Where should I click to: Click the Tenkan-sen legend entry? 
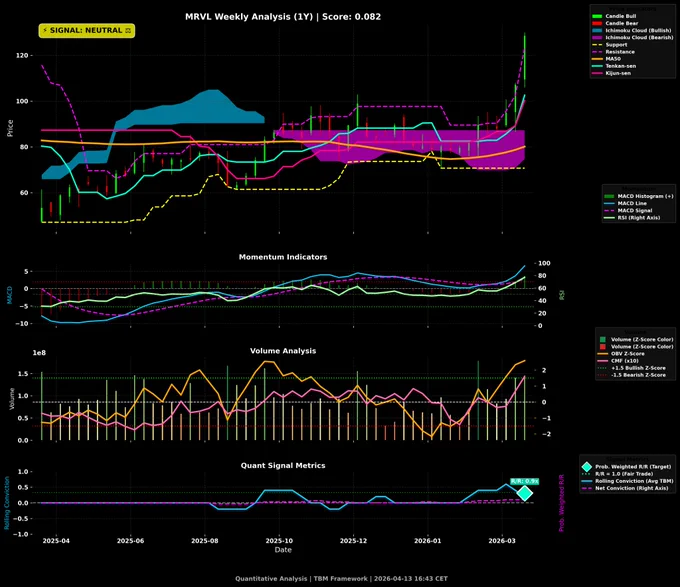614,66
